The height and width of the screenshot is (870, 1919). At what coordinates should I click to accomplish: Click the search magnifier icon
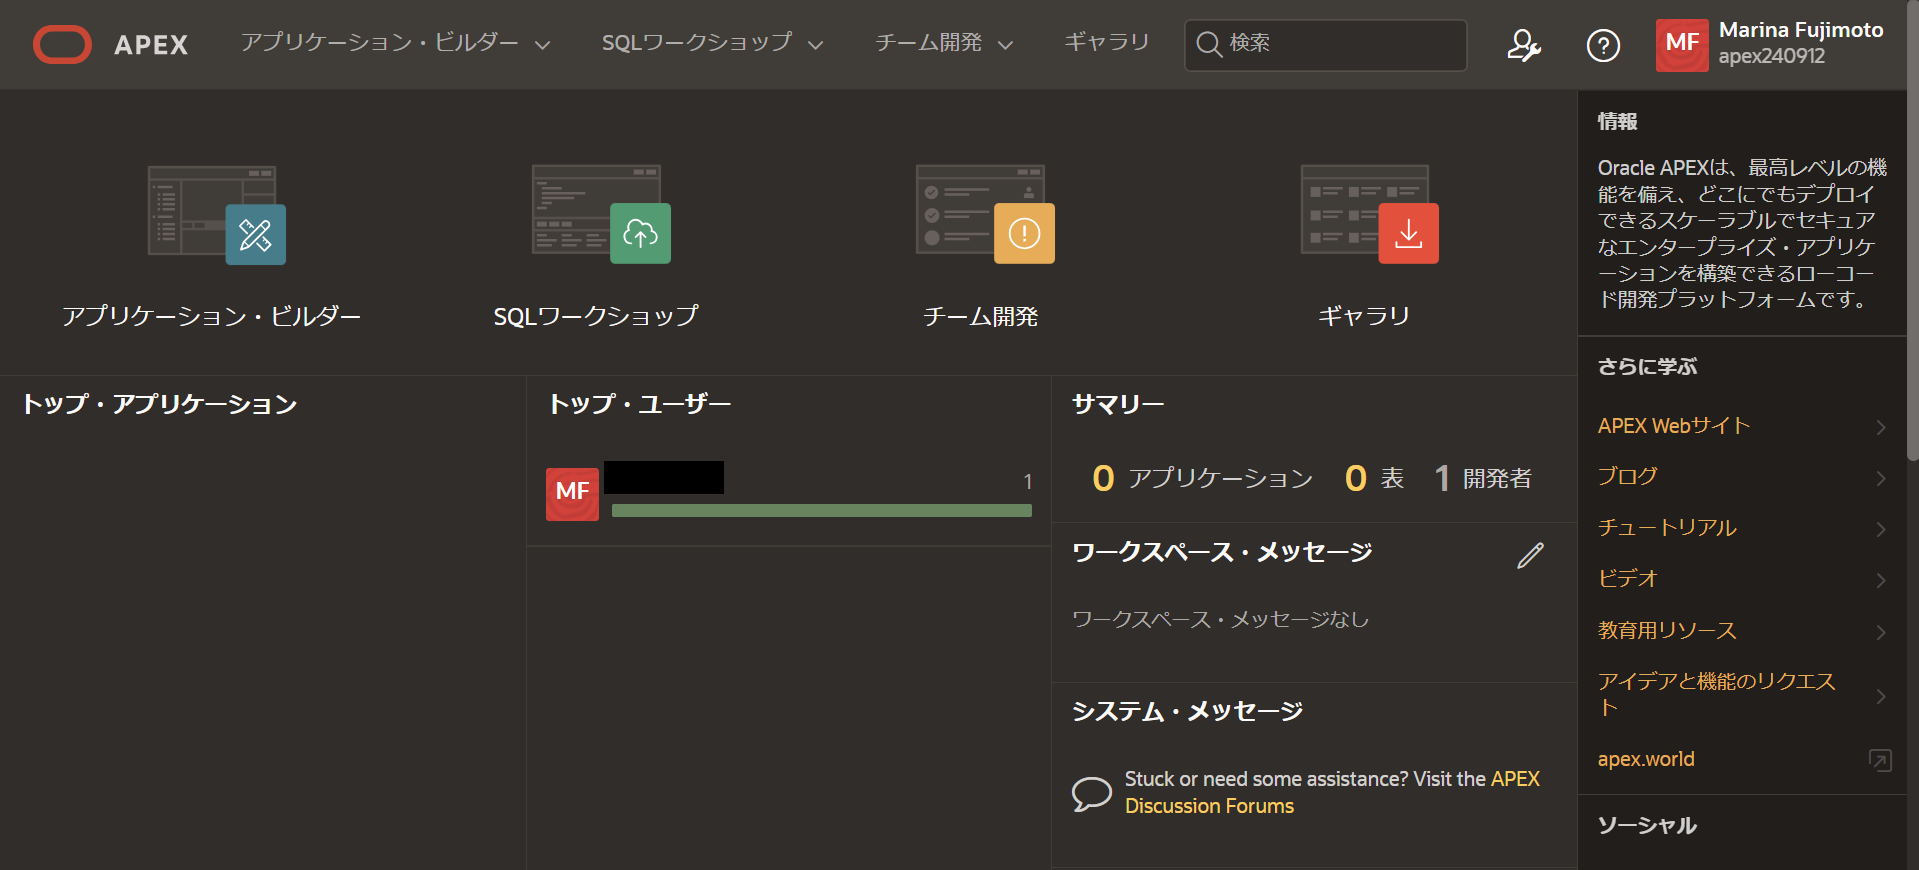pos(1208,44)
